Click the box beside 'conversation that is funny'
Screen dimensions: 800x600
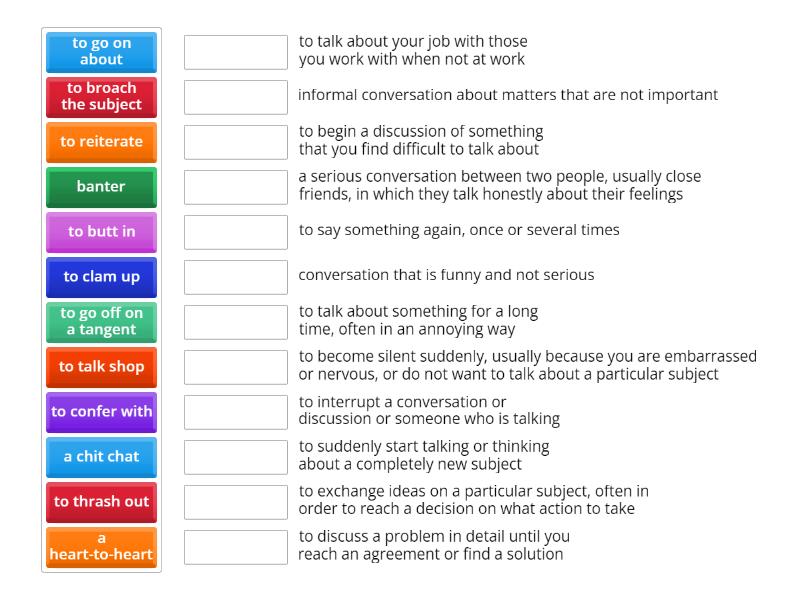[x=235, y=277]
